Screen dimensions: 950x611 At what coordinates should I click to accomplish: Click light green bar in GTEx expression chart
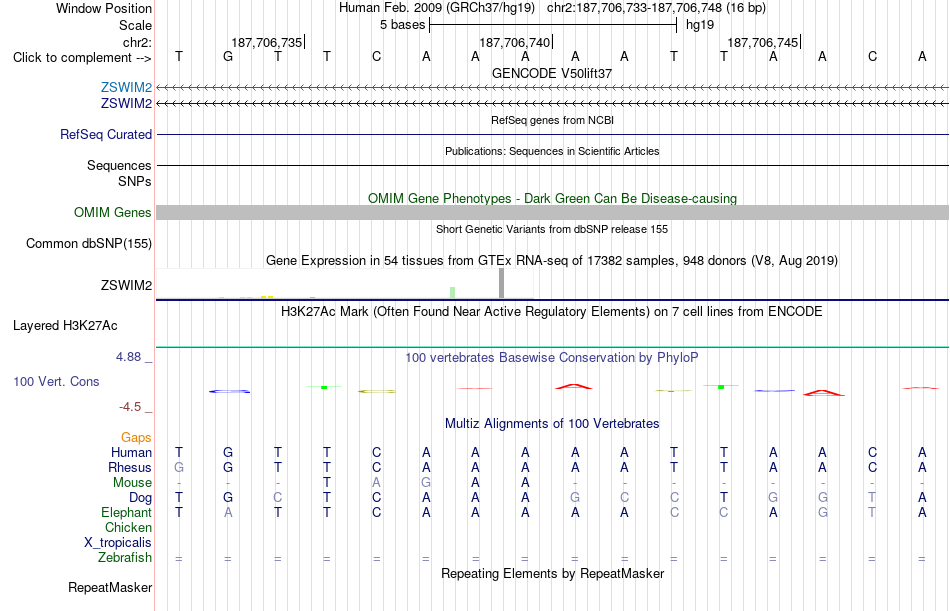pos(453,292)
